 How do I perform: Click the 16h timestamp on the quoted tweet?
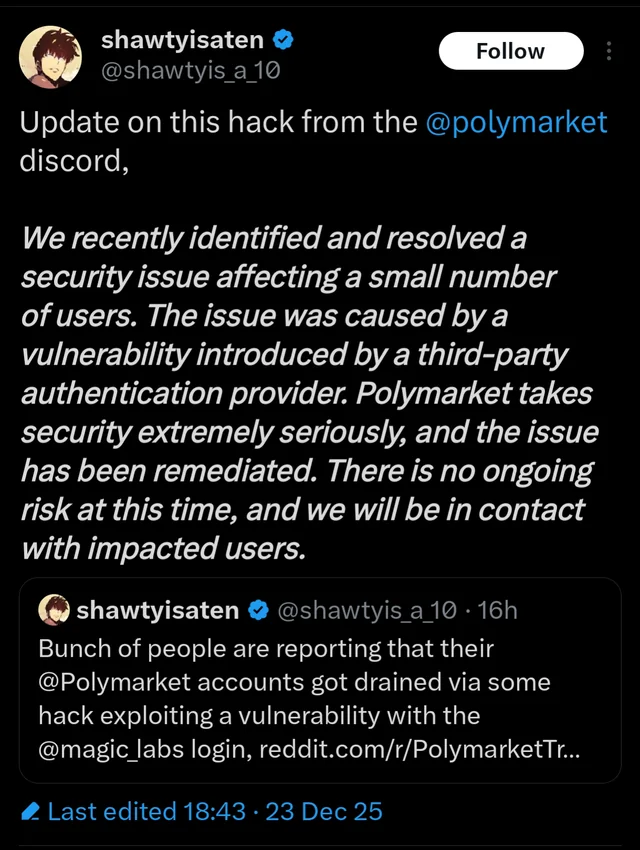click(498, 610)
